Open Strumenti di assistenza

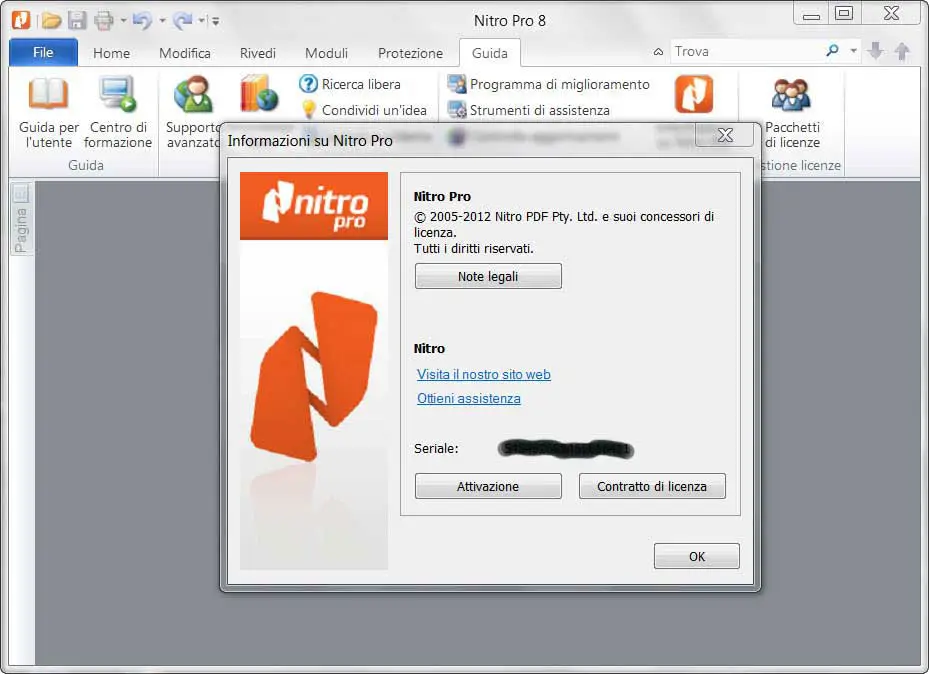(x=528, y=110)
